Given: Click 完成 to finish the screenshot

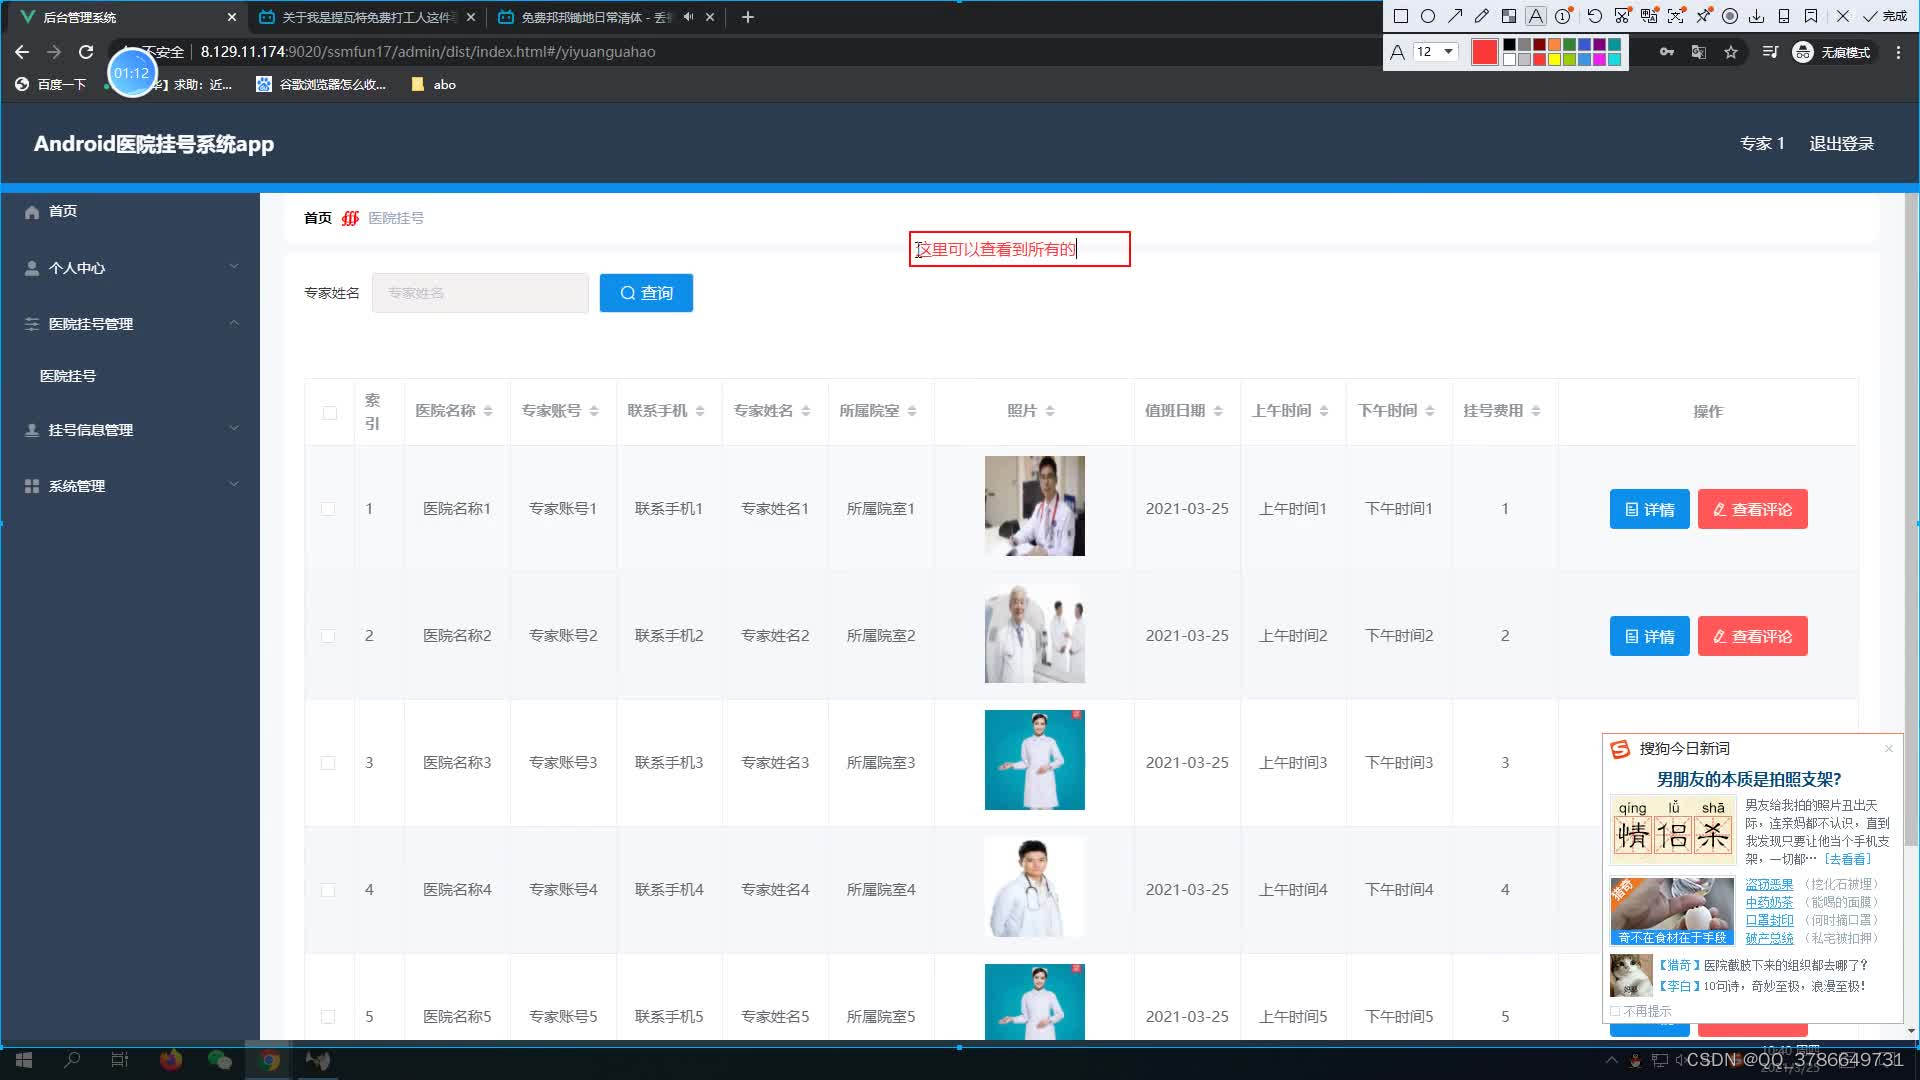Looking at the screenshot, I should (x=1885, y=16).
